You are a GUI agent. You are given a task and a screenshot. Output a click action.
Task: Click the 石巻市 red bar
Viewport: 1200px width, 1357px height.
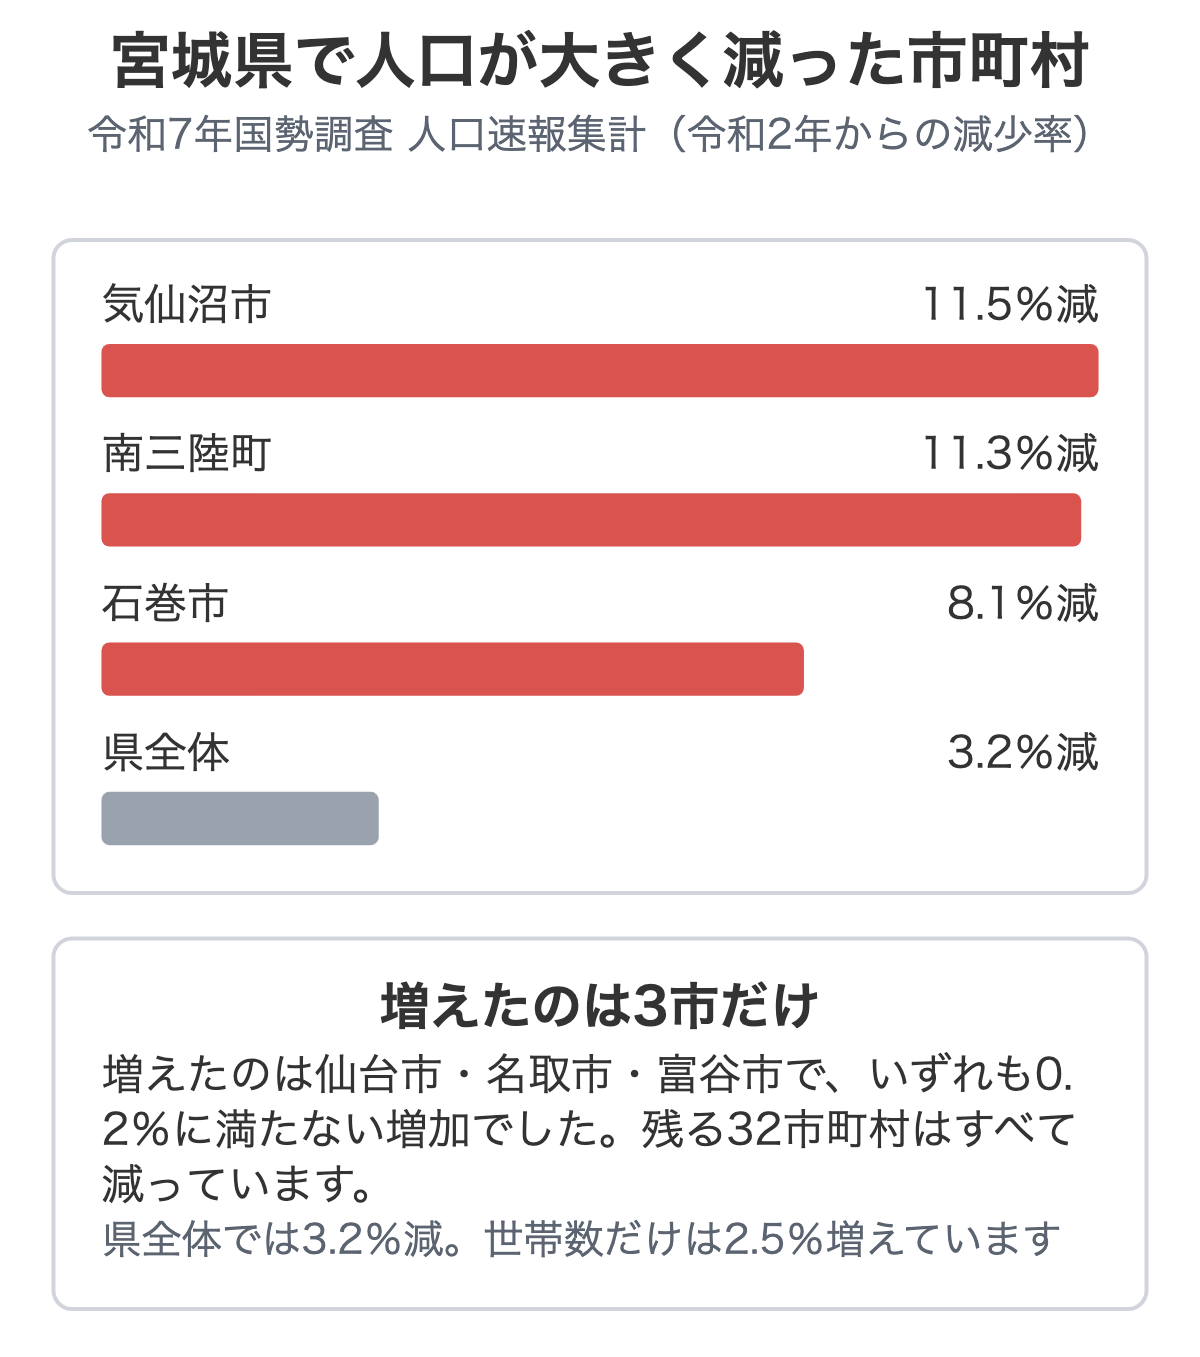(452, 669)
